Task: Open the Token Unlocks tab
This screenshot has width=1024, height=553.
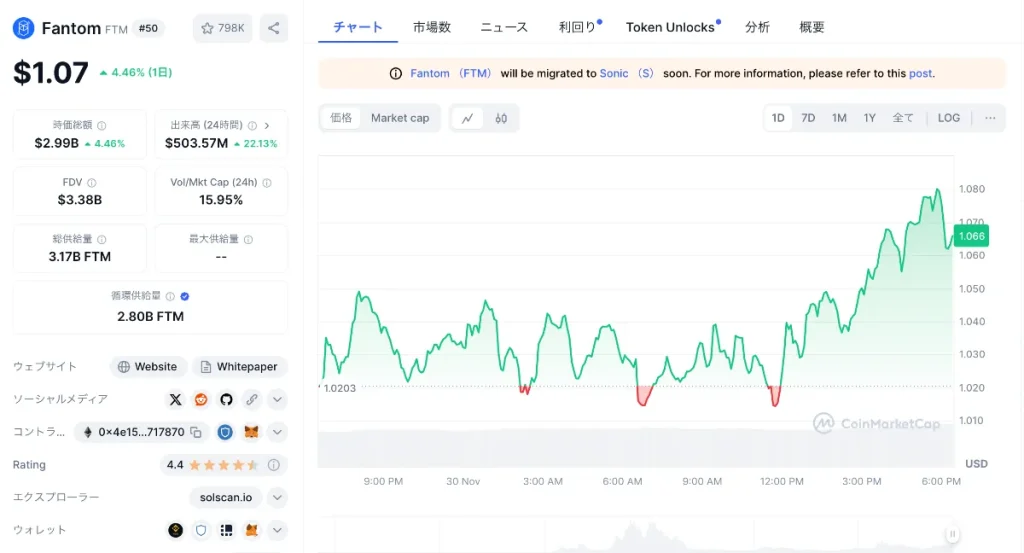Action: (x=670, y=27)
